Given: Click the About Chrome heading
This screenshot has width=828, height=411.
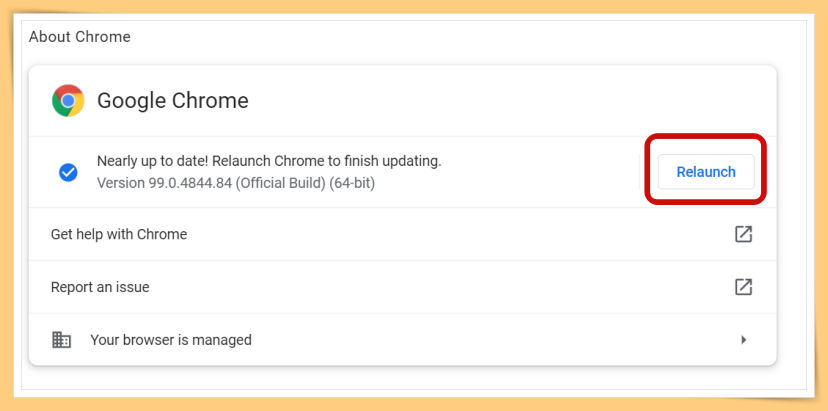Looking at the screenshot, I should (79, 37).
